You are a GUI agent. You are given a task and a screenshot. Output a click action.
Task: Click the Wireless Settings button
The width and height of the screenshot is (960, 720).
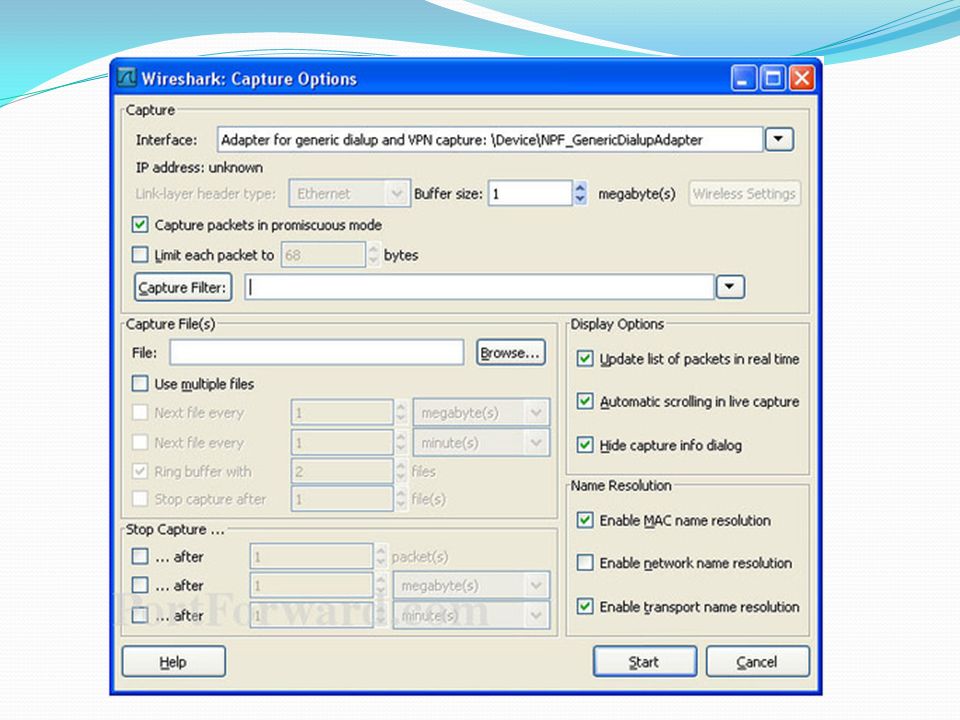(x=744, y=193)
